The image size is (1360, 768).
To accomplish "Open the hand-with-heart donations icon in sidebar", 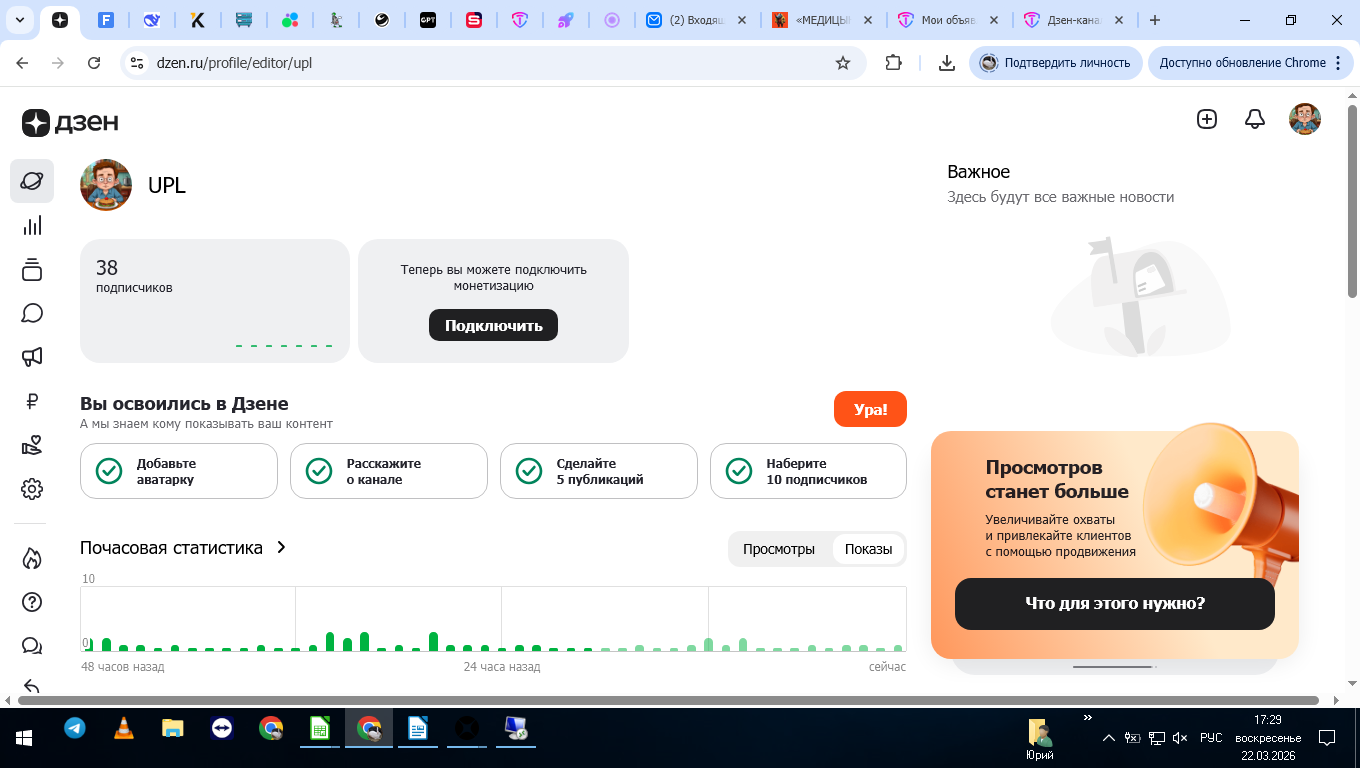I will (32, 445).
